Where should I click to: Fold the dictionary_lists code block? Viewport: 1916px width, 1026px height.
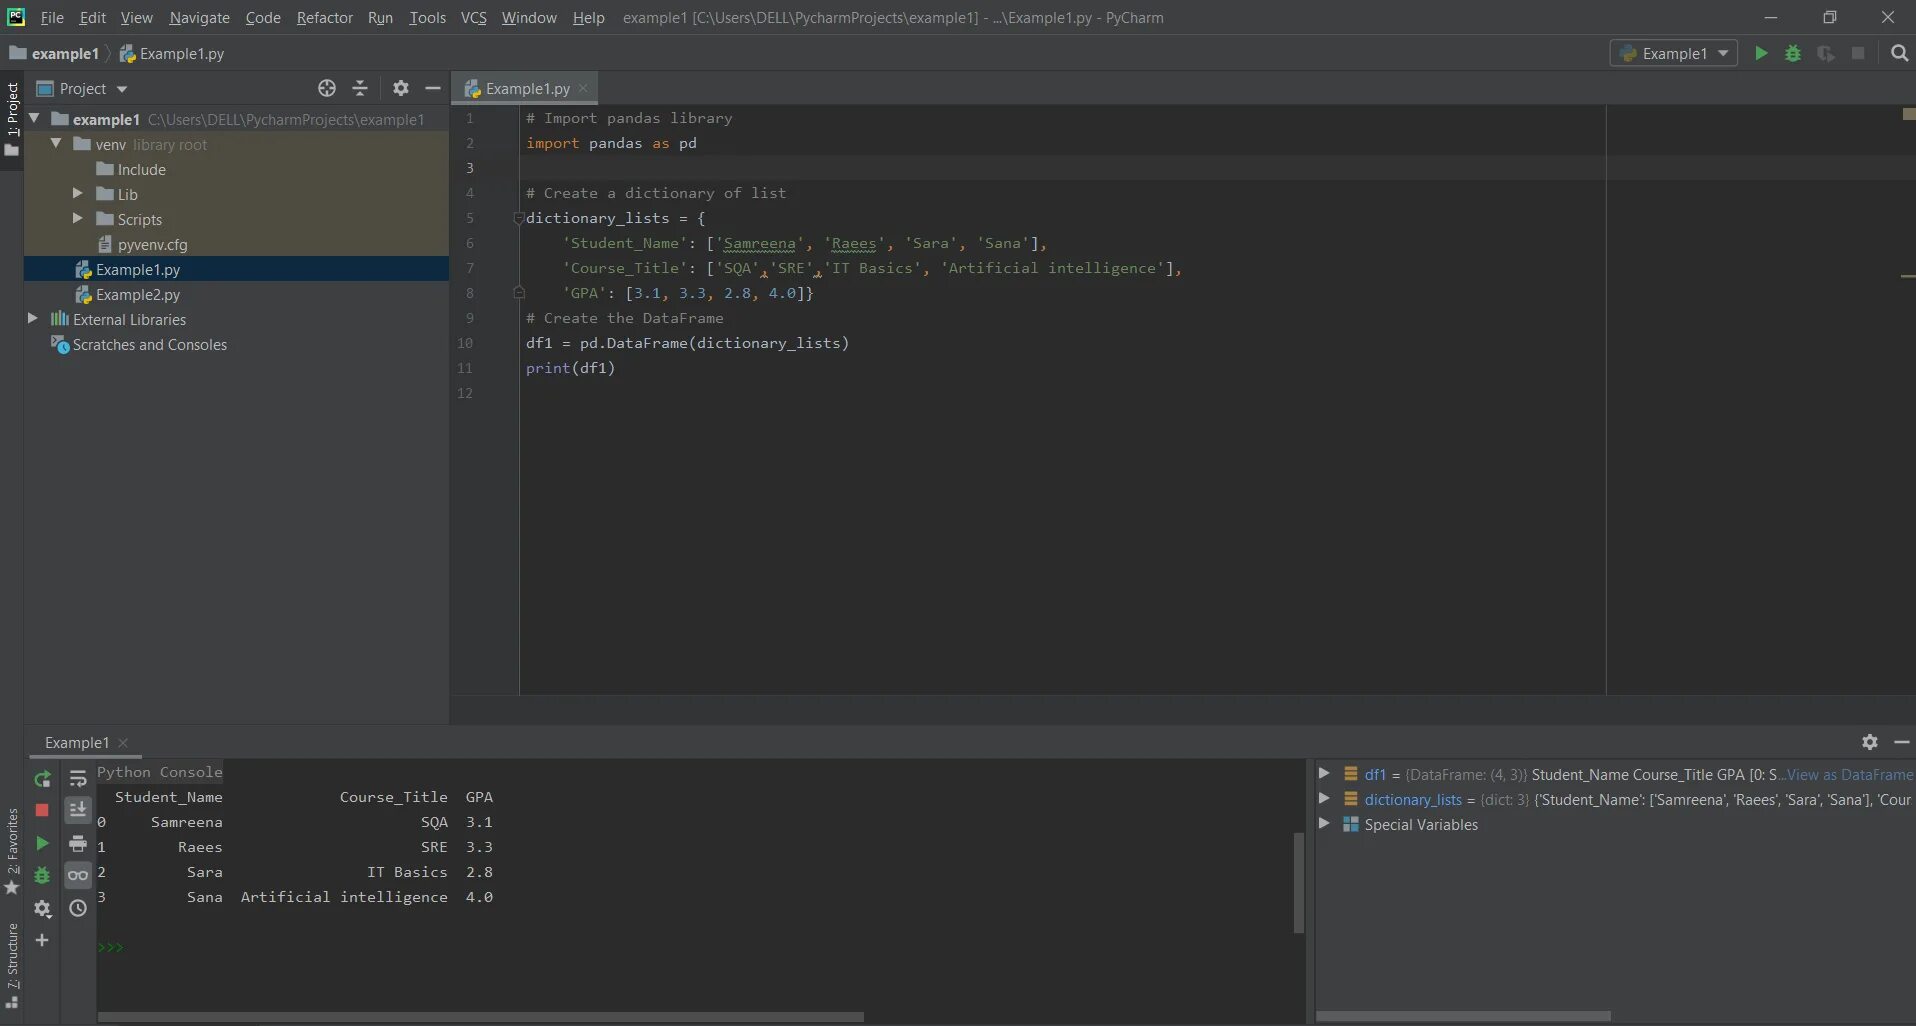518,218
